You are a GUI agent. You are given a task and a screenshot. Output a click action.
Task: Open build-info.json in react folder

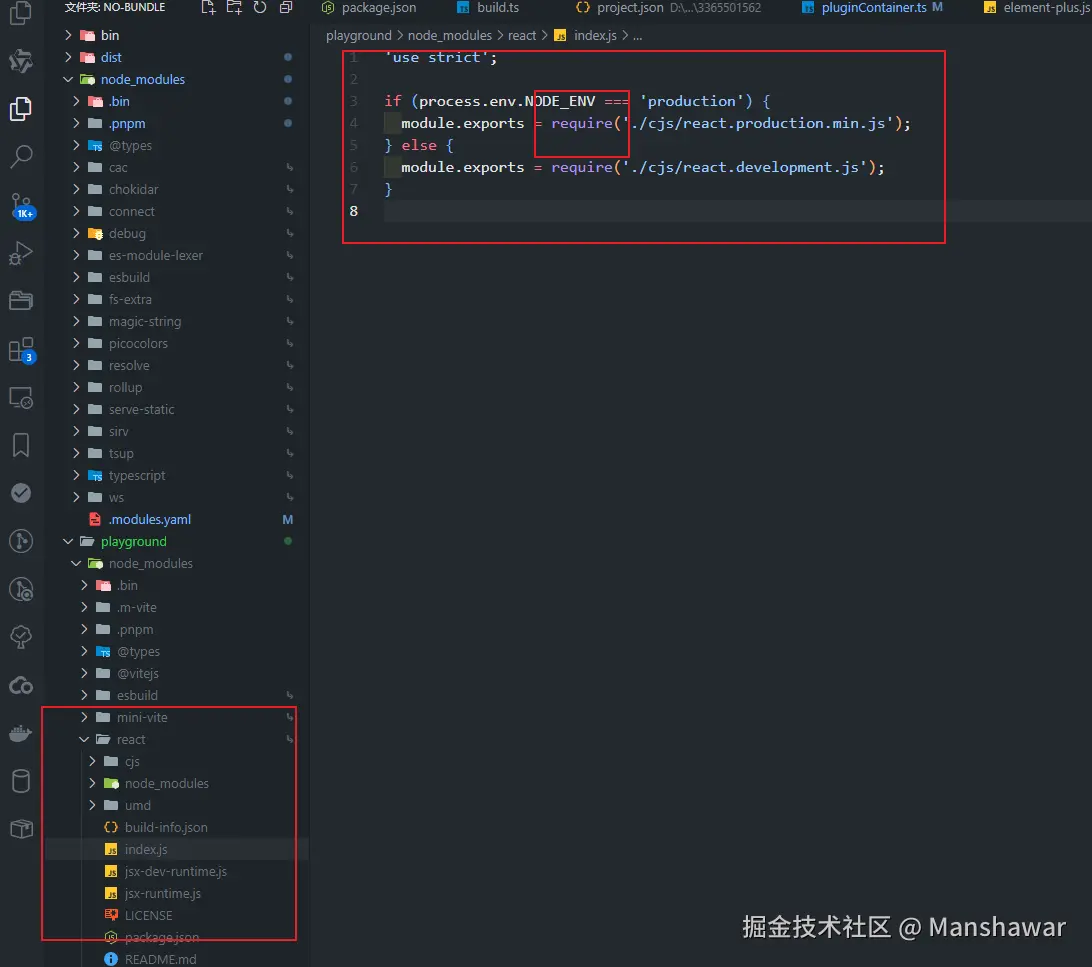click(x=177, y=827)
